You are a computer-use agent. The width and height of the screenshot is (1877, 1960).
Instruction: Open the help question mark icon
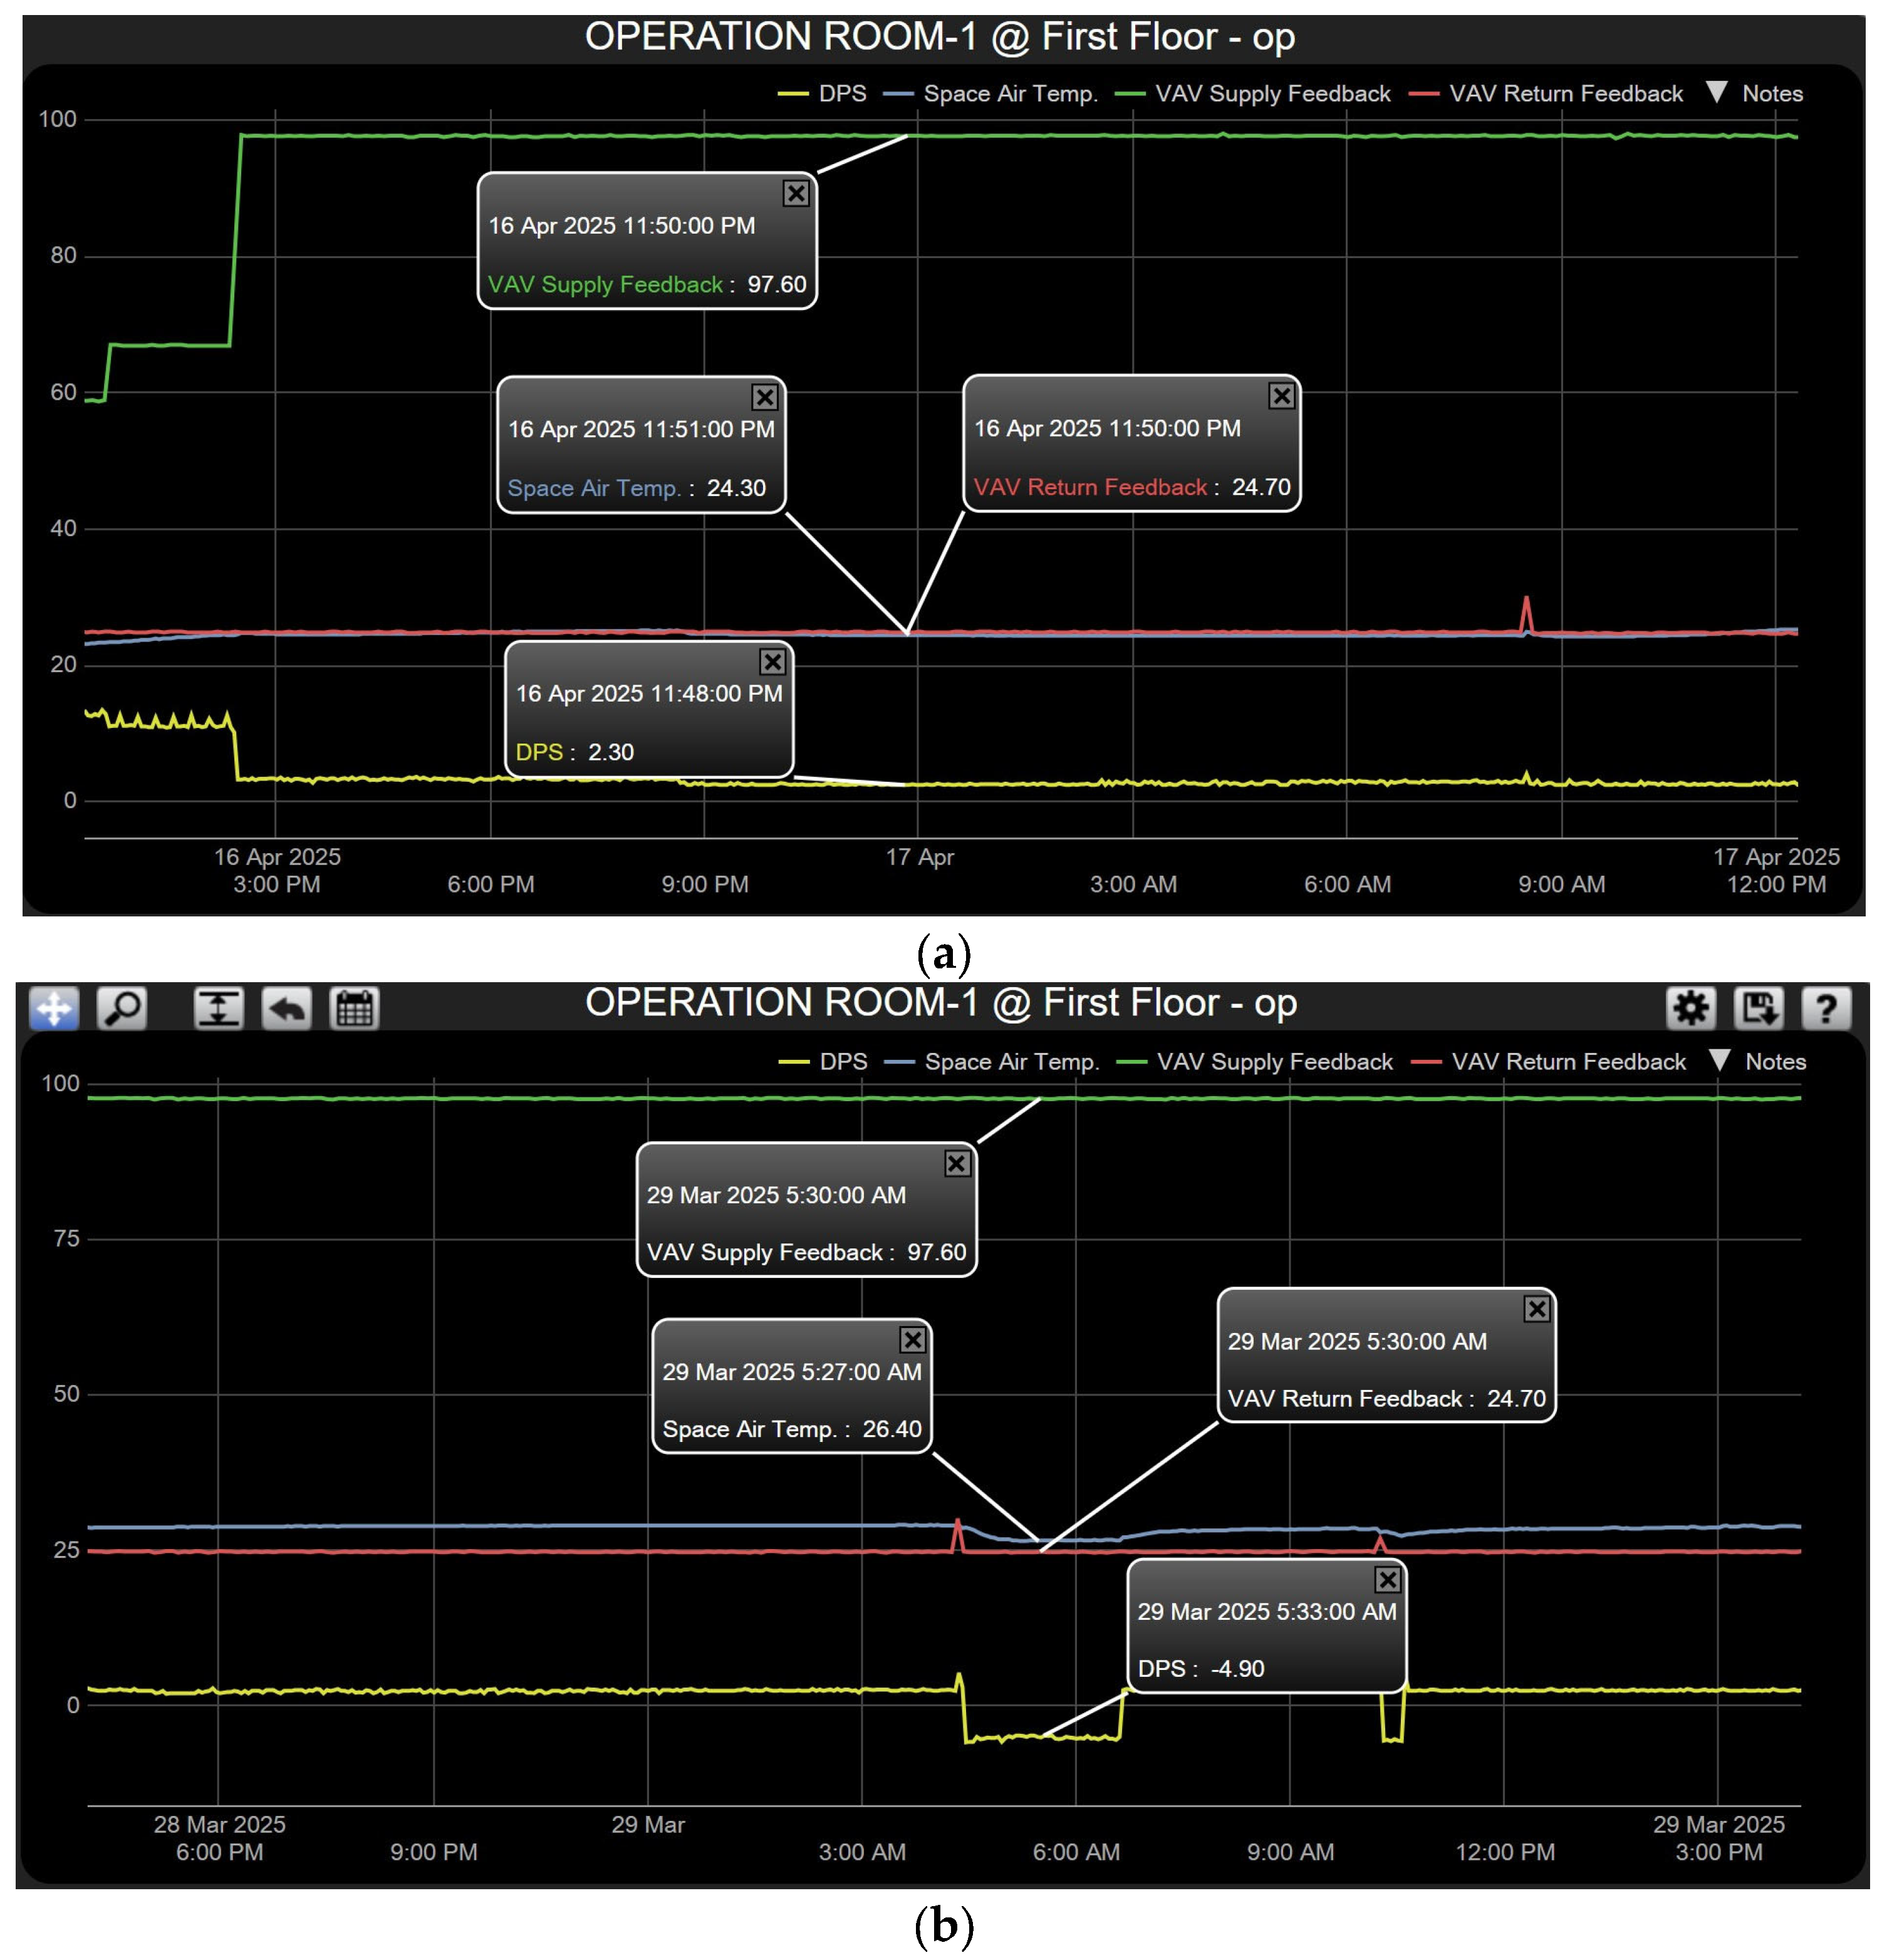[1825, 1007]
